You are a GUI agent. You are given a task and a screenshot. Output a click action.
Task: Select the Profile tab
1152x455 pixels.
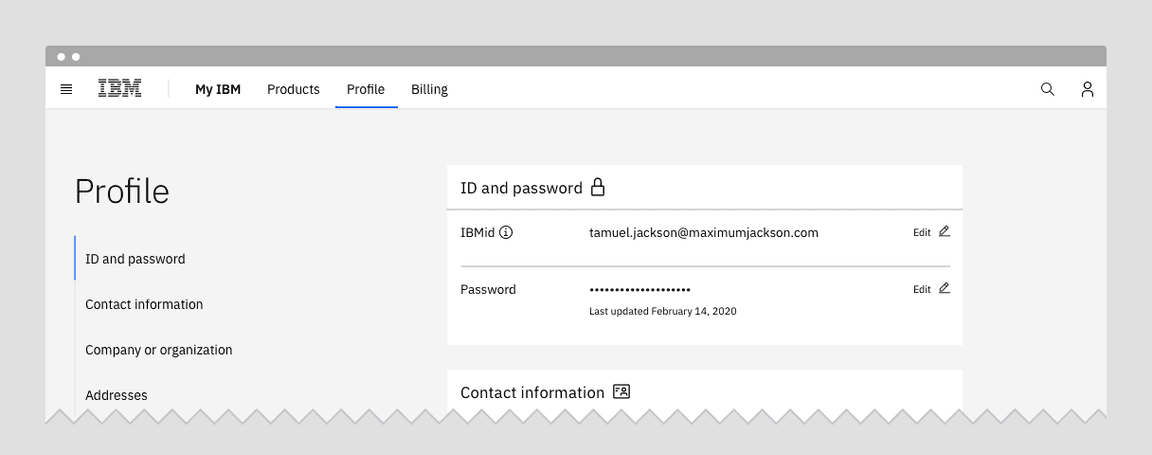366,90
